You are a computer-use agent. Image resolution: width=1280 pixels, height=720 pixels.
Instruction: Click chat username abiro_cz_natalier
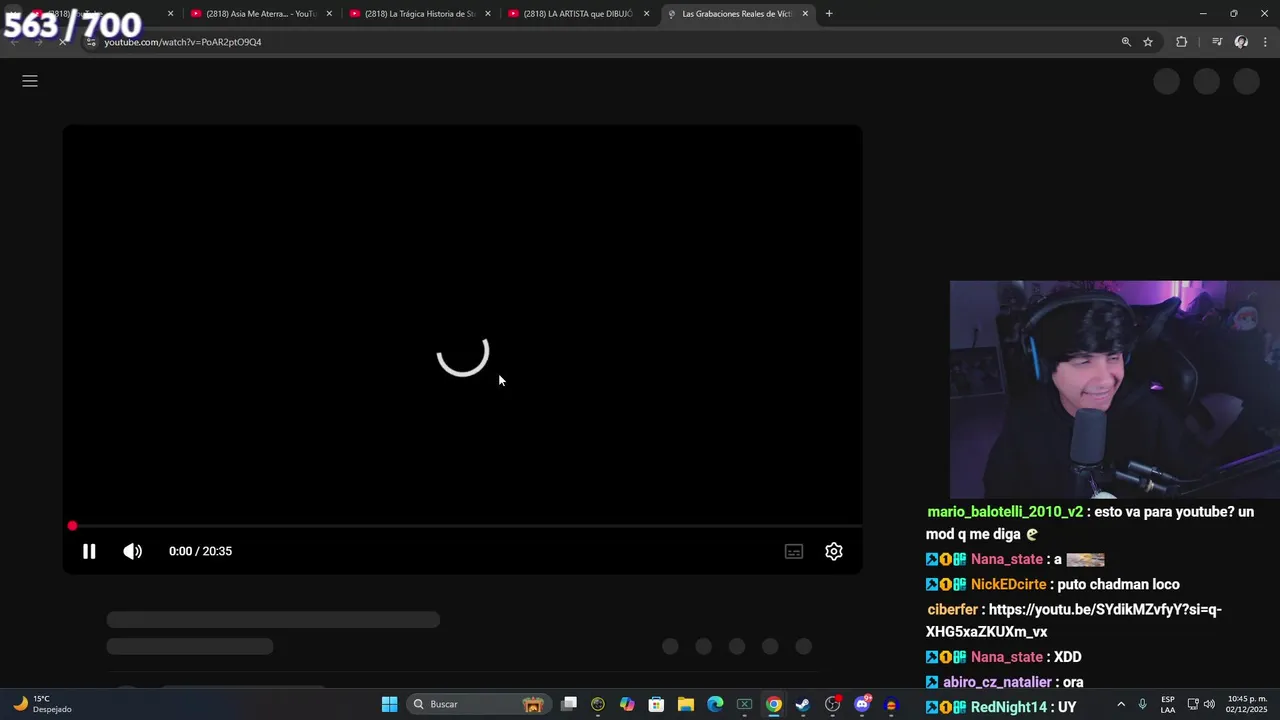pos(997,682)
